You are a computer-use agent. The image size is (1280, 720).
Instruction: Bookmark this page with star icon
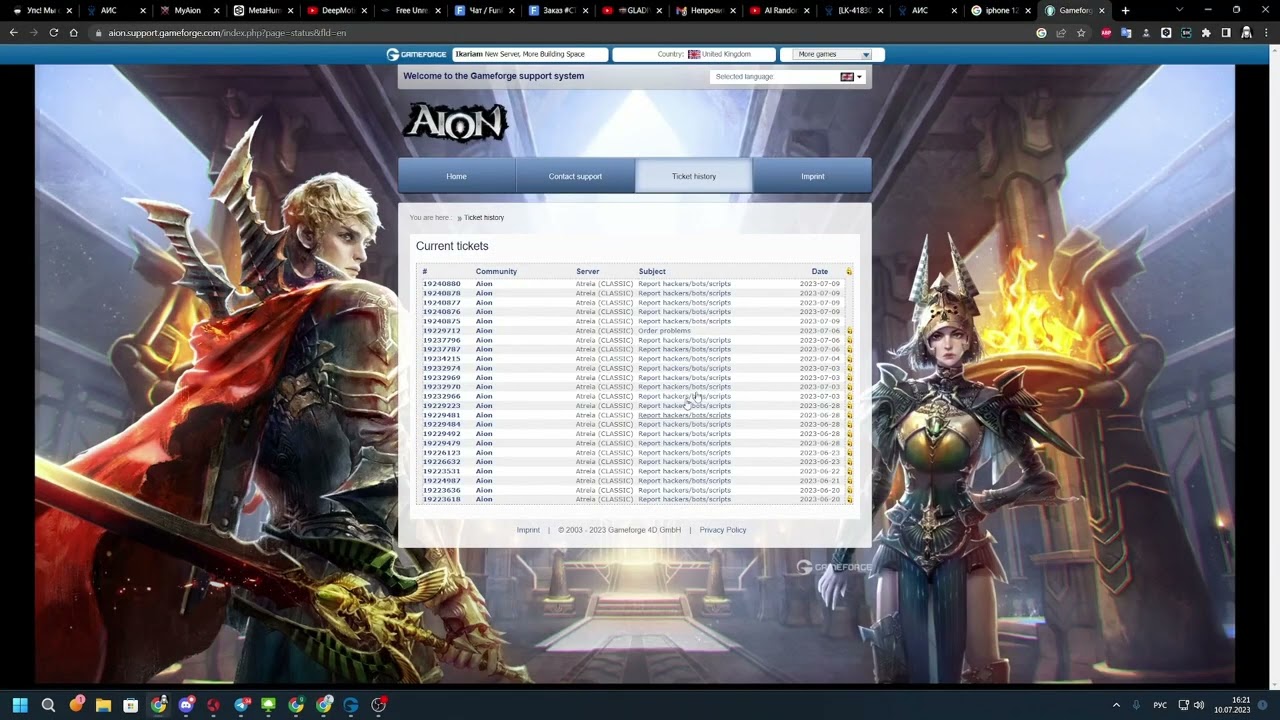1081,33
